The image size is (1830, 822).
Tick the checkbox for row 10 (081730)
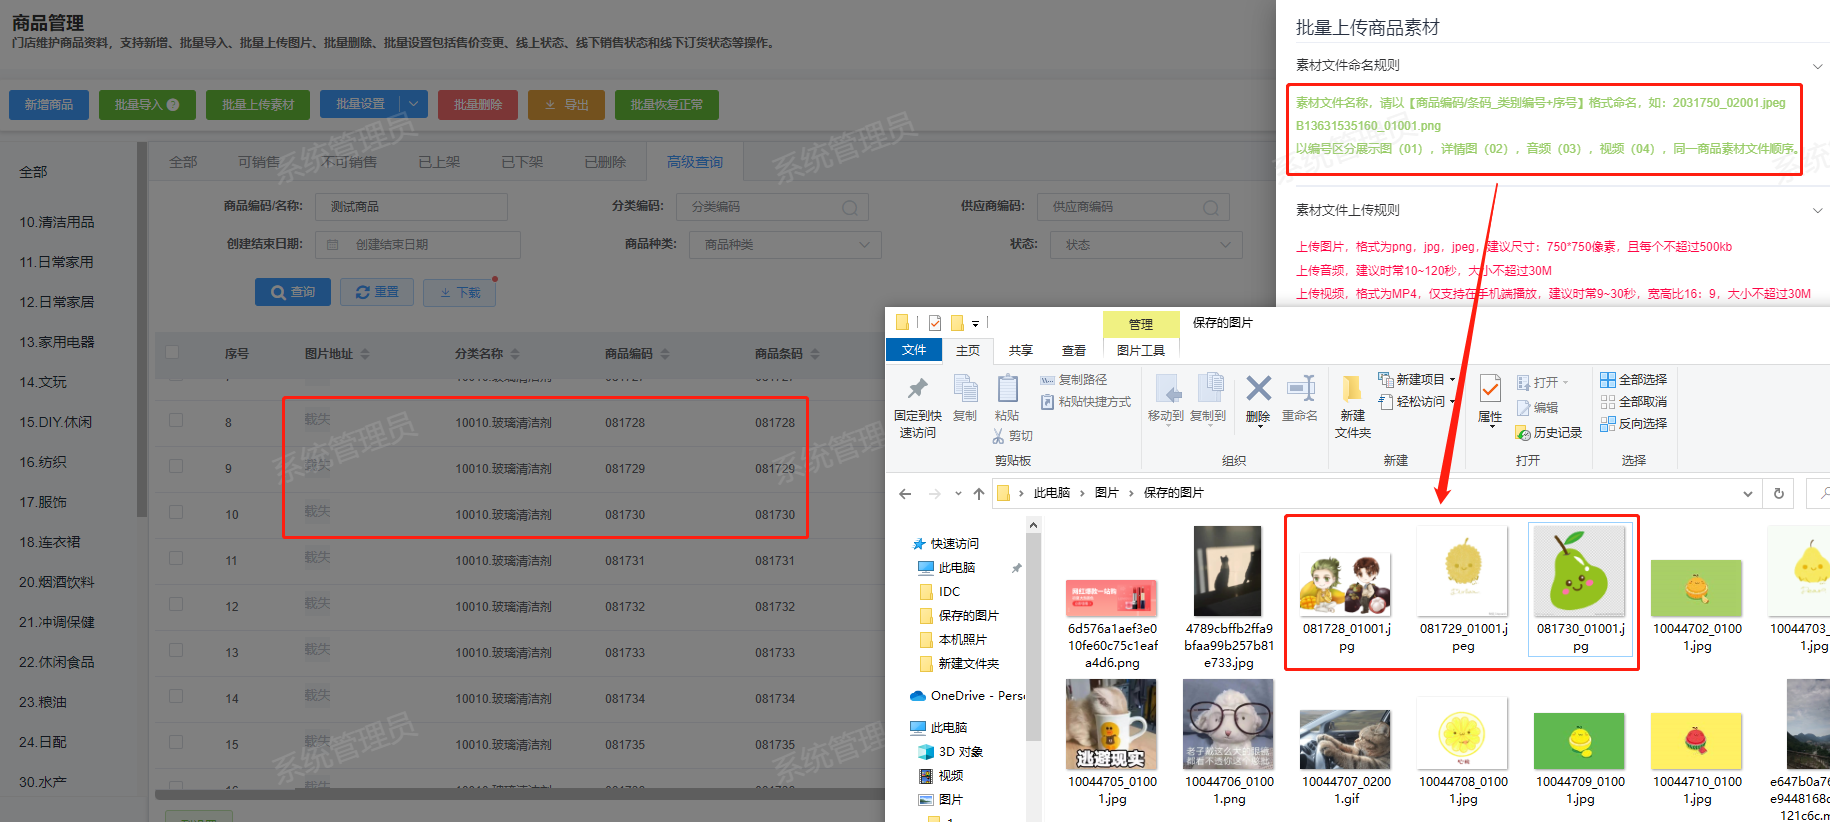(x=176, y=512)
